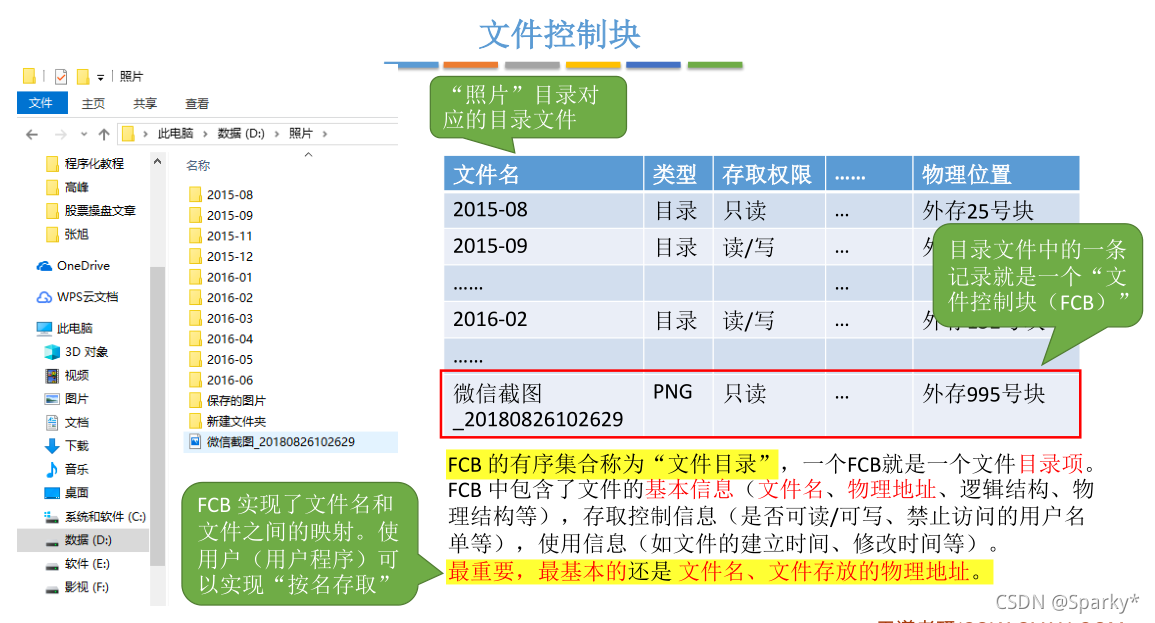Open the 文件 ribbon tab
The width and height of the screenshot is (1155, 623).
(x=41, y=103)
